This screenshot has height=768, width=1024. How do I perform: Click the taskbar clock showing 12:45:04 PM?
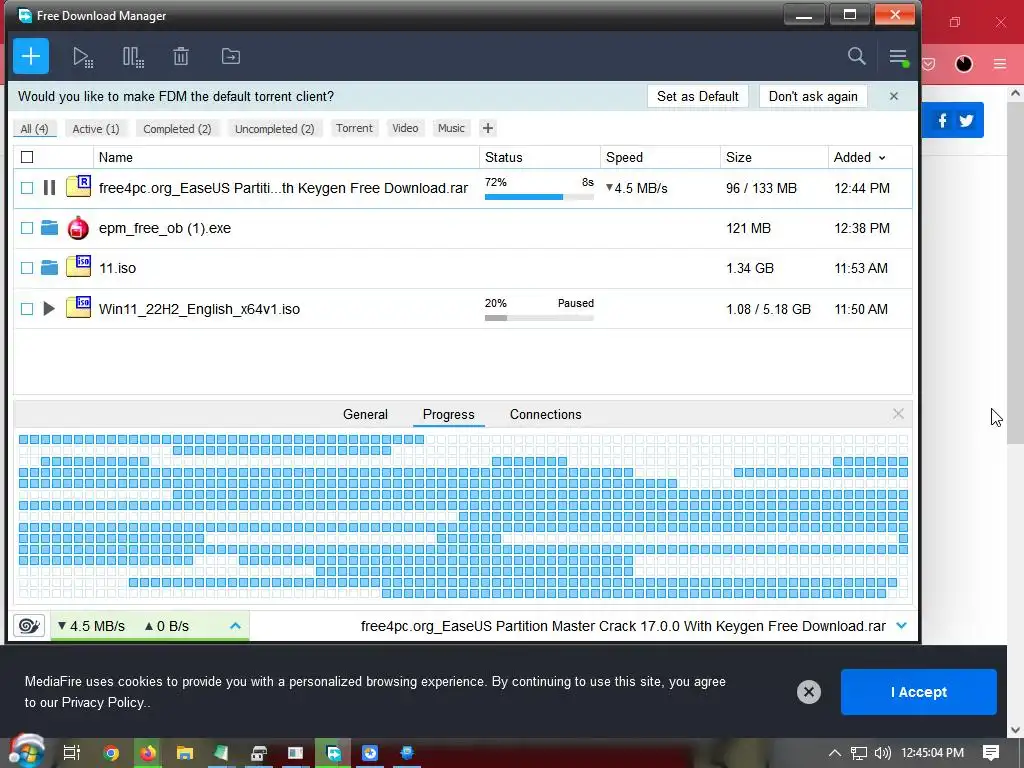point(932,753)
